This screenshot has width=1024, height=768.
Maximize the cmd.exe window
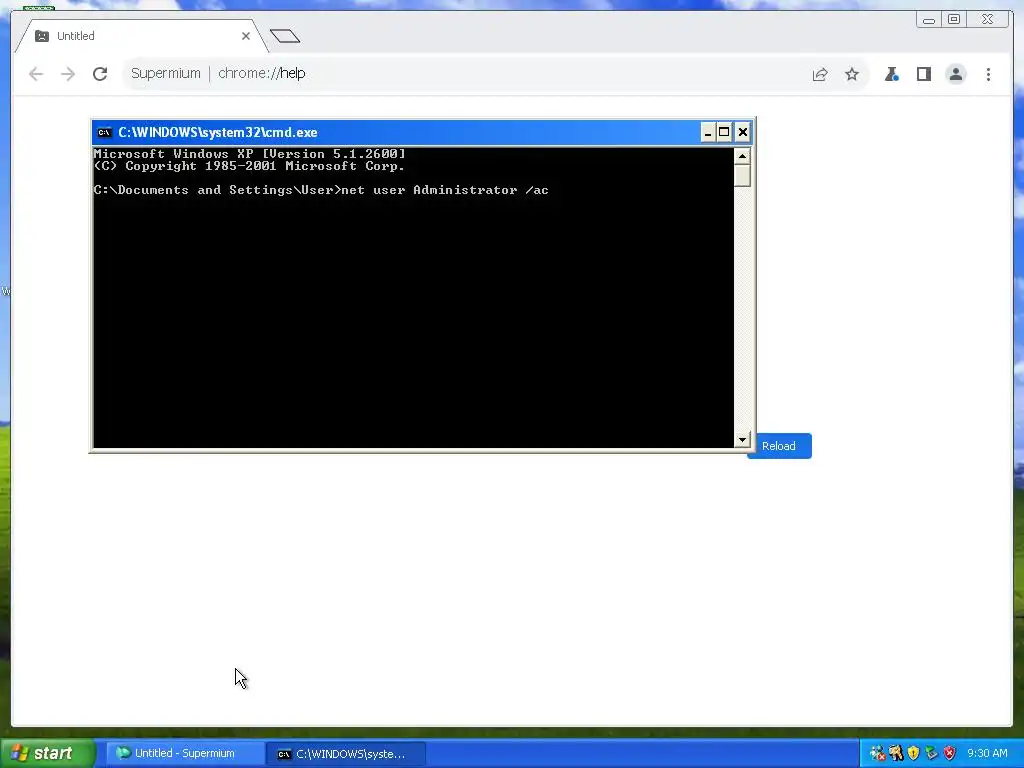(x=724, y=133)
